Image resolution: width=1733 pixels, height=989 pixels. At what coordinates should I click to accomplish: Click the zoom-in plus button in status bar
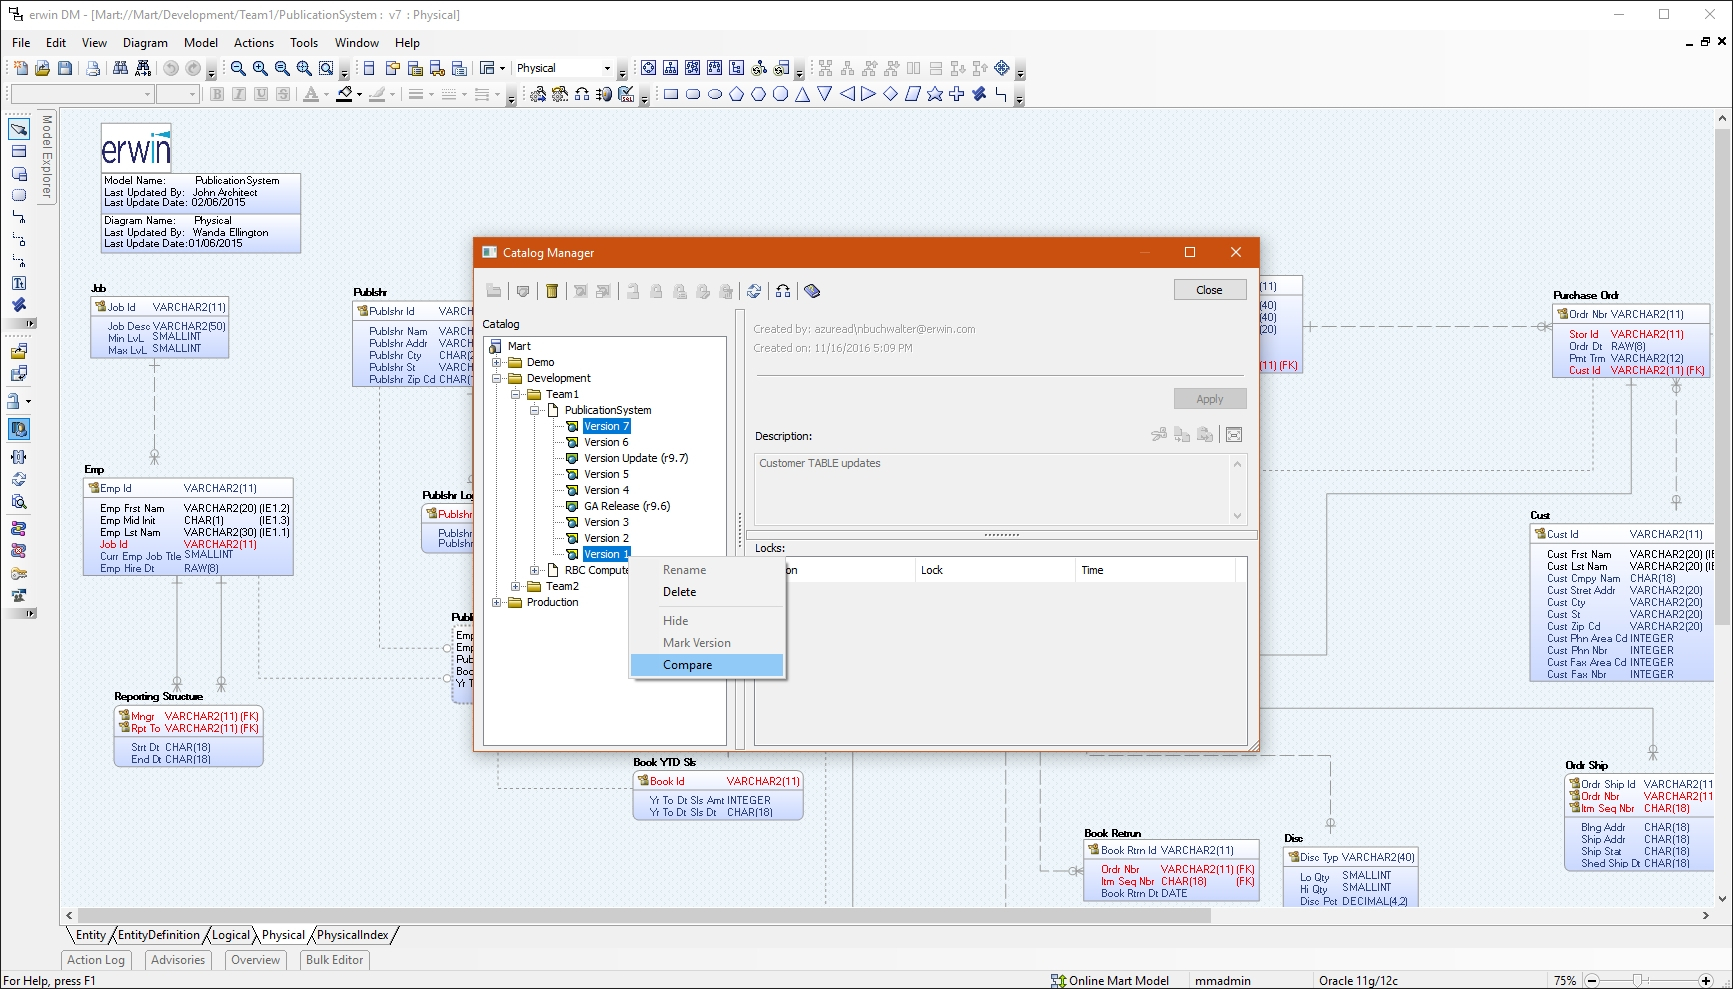pyautogui.click(x=1706, y=981)
